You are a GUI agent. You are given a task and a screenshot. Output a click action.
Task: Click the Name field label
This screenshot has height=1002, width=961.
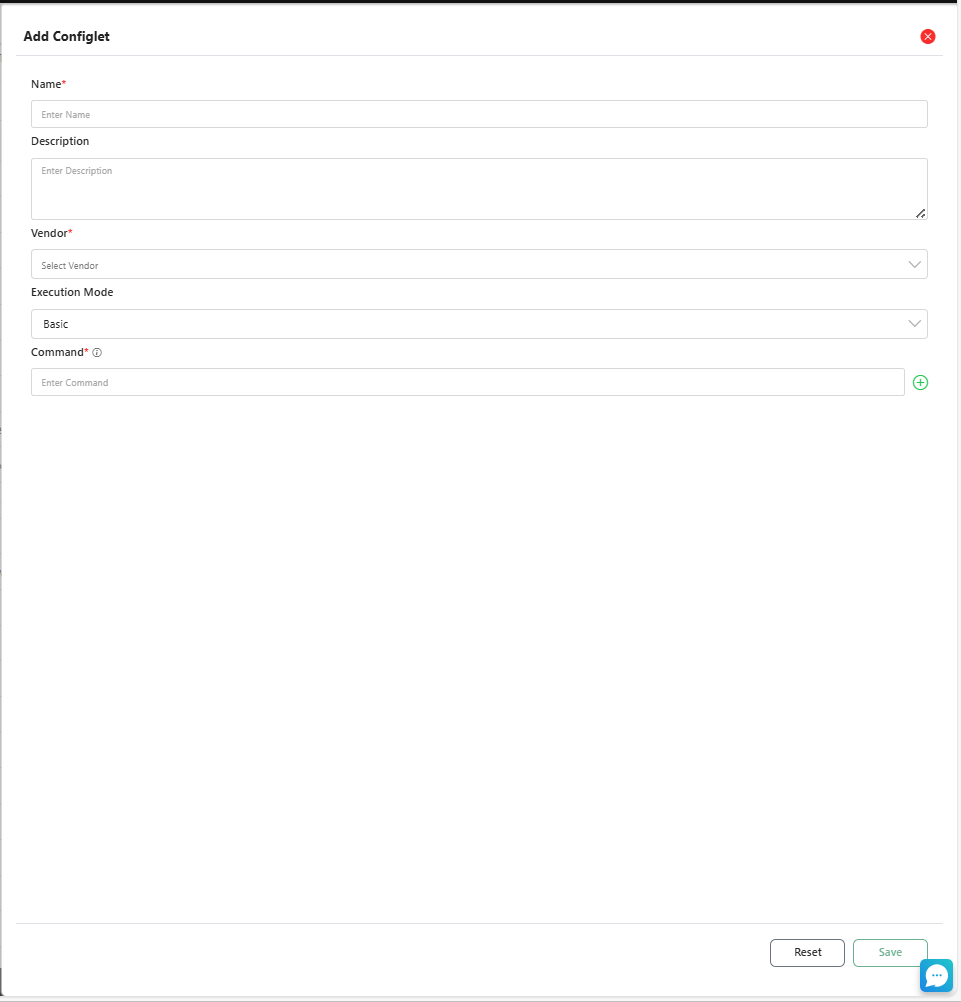[47, 84]
